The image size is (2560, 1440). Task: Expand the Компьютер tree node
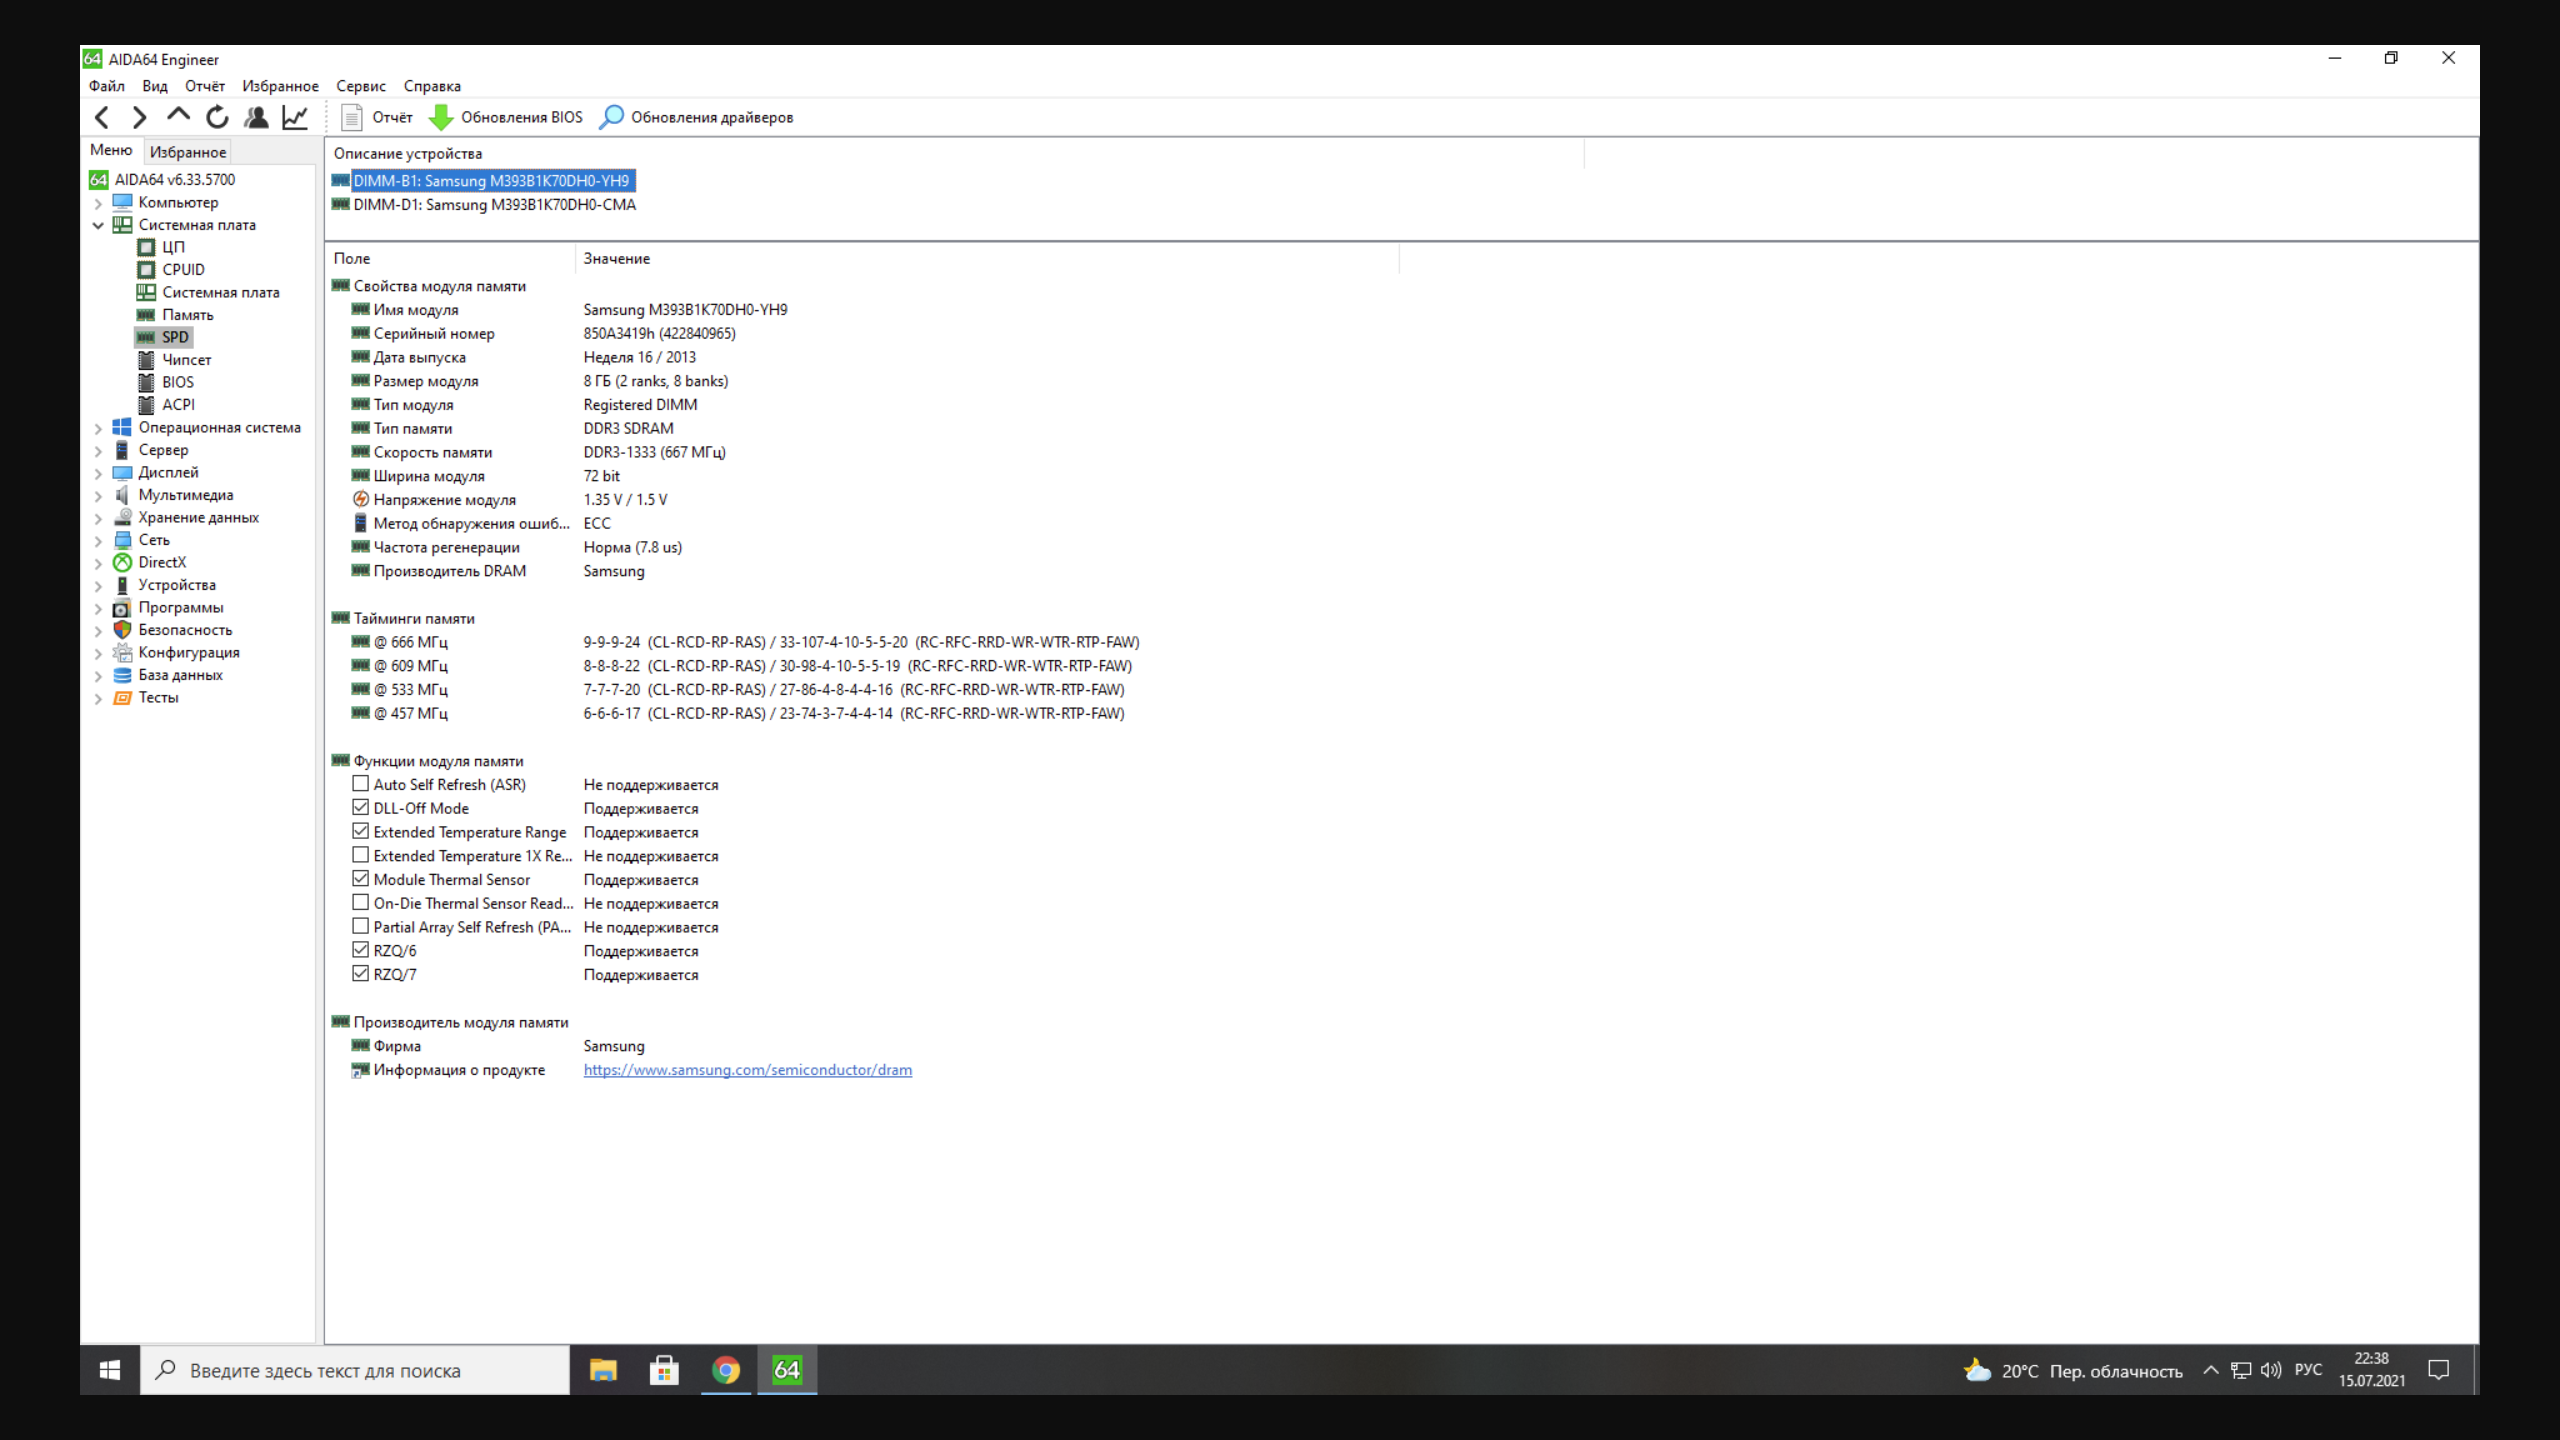[x=98, y=203]
